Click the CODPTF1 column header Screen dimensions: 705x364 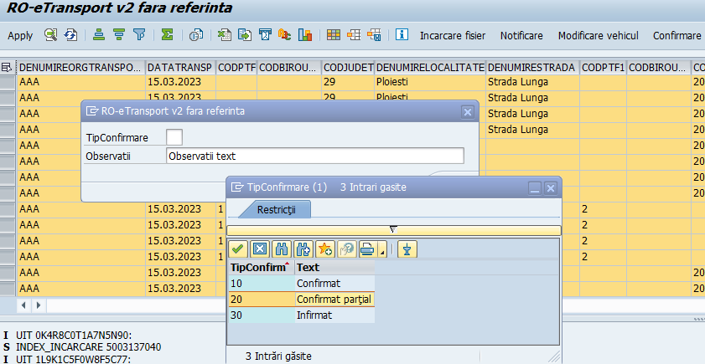pyautogui.click(x=603, y=67)
